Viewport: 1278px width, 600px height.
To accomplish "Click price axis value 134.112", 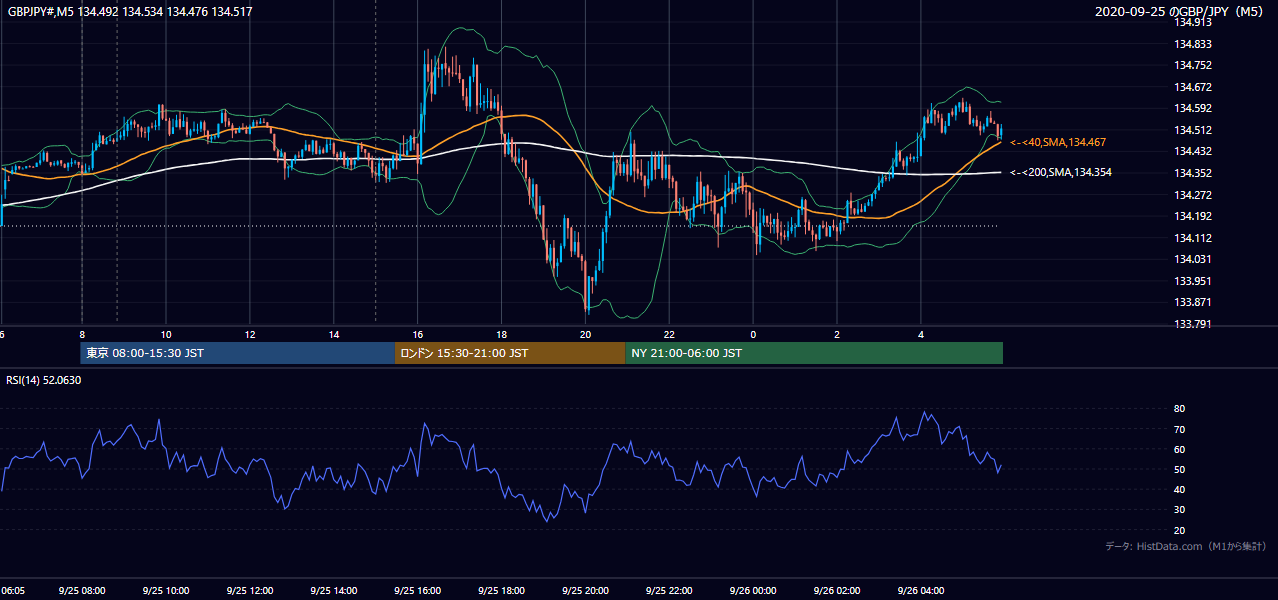I will coord(1193,238).
